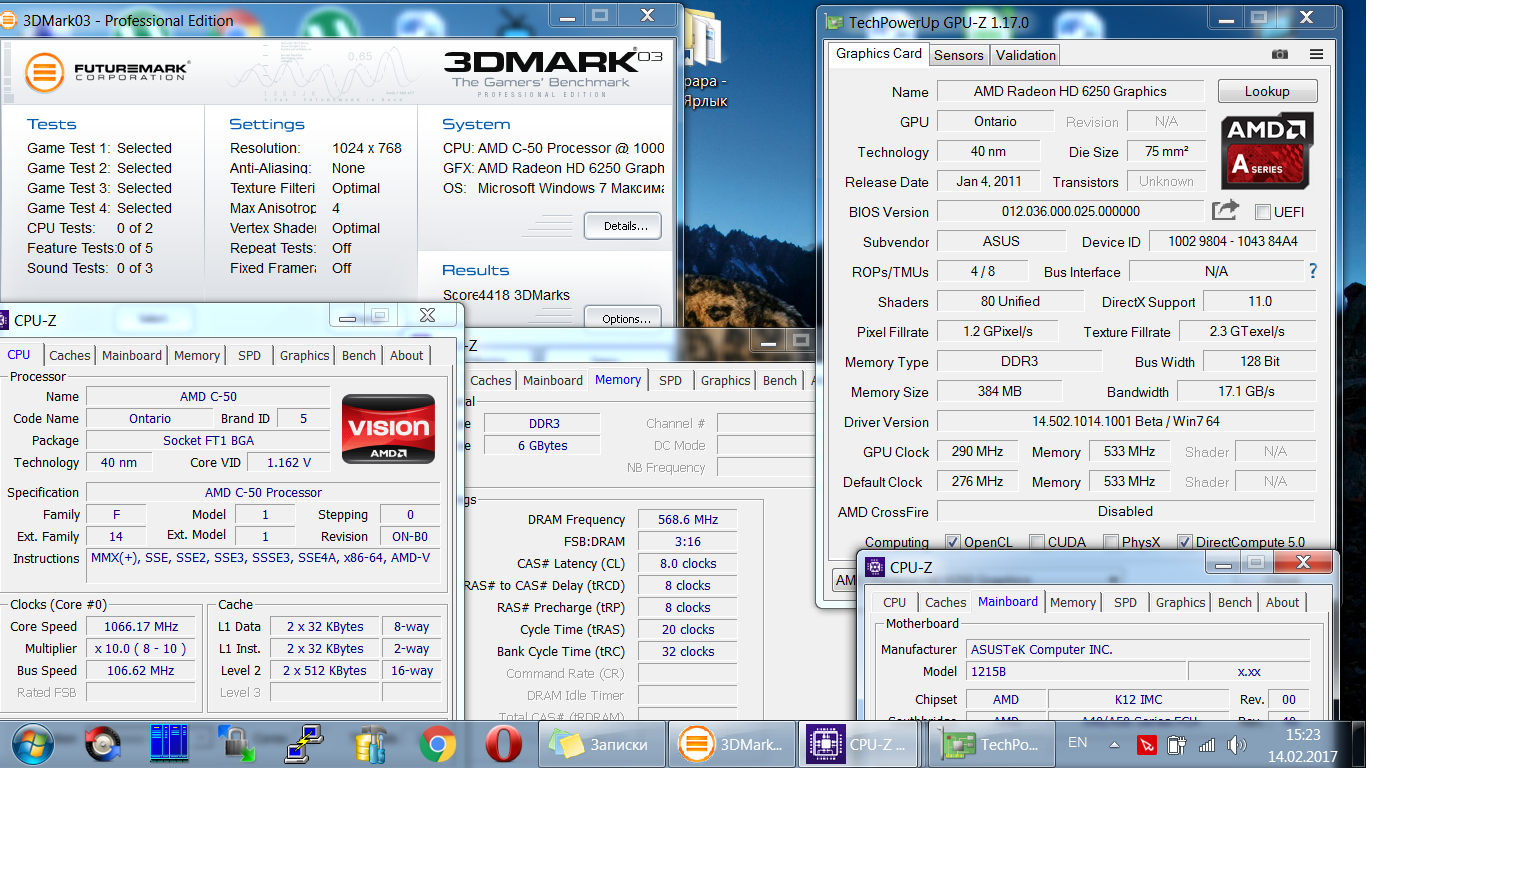Open the padlock network taskbar icon
Image resolution: width=1538 pixels, height=882 pixels.
tap(237, 744)
